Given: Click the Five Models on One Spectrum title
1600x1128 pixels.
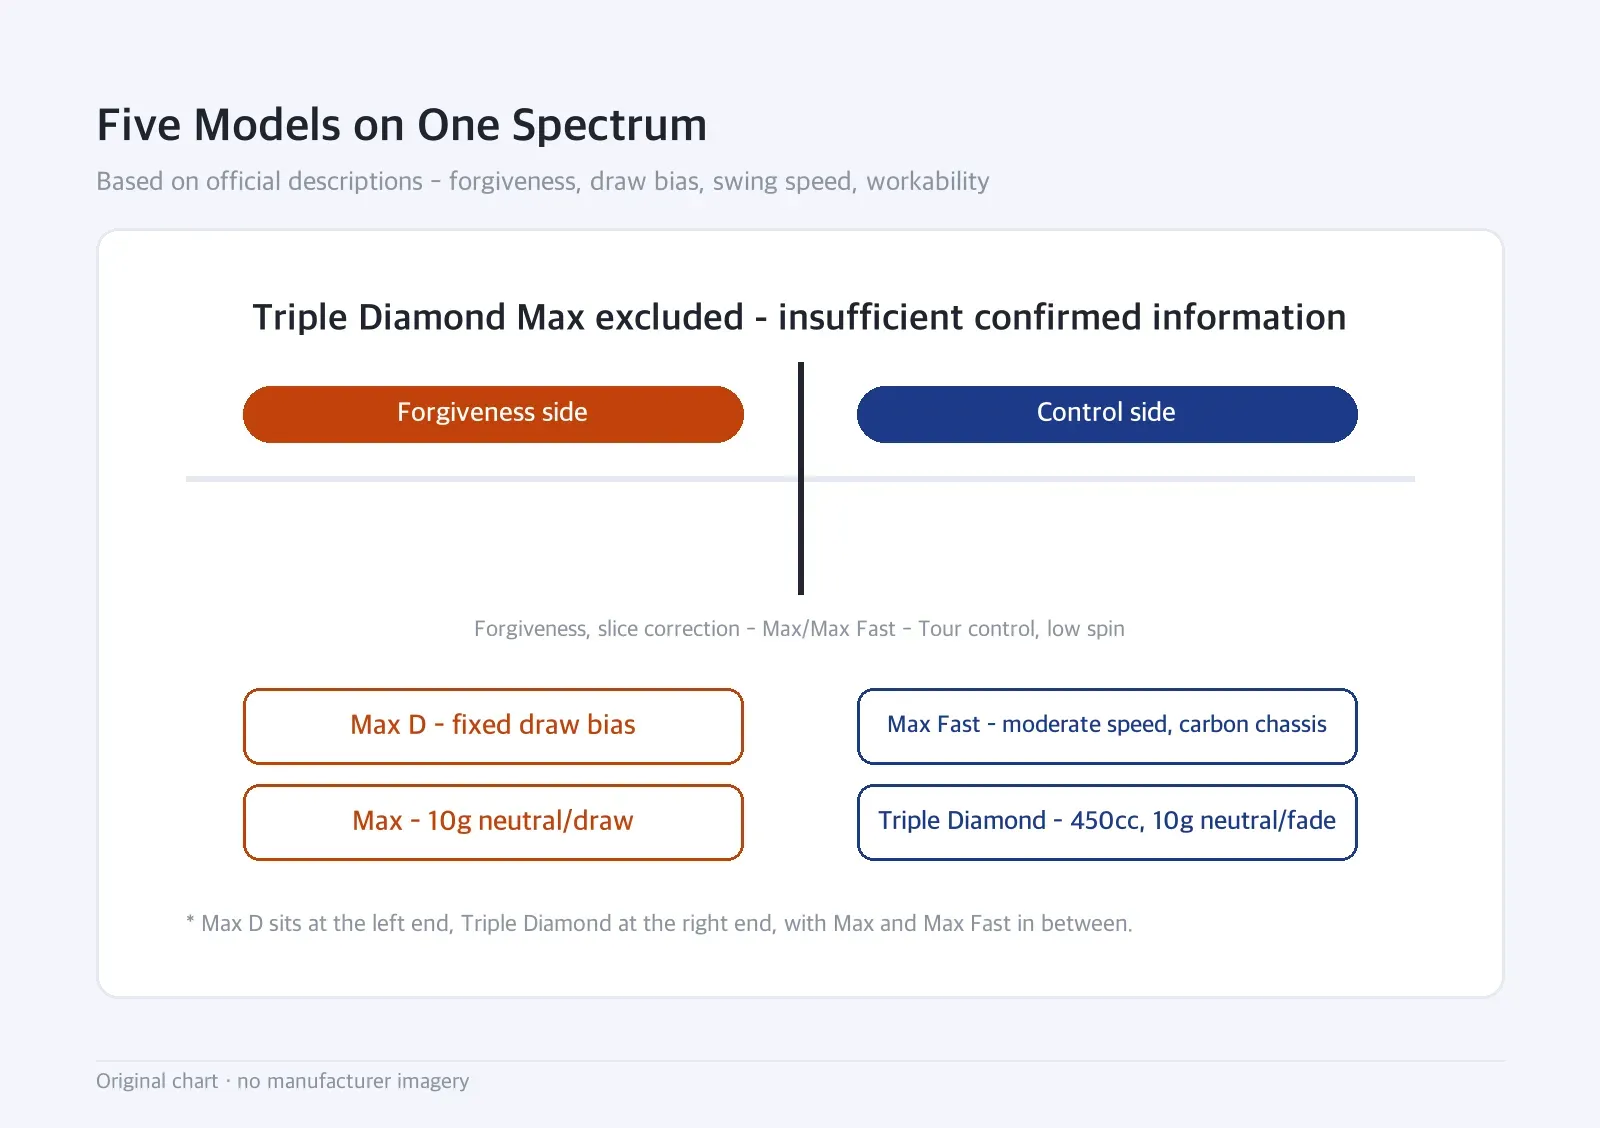Looking at the screenshot, I should 402,125.
